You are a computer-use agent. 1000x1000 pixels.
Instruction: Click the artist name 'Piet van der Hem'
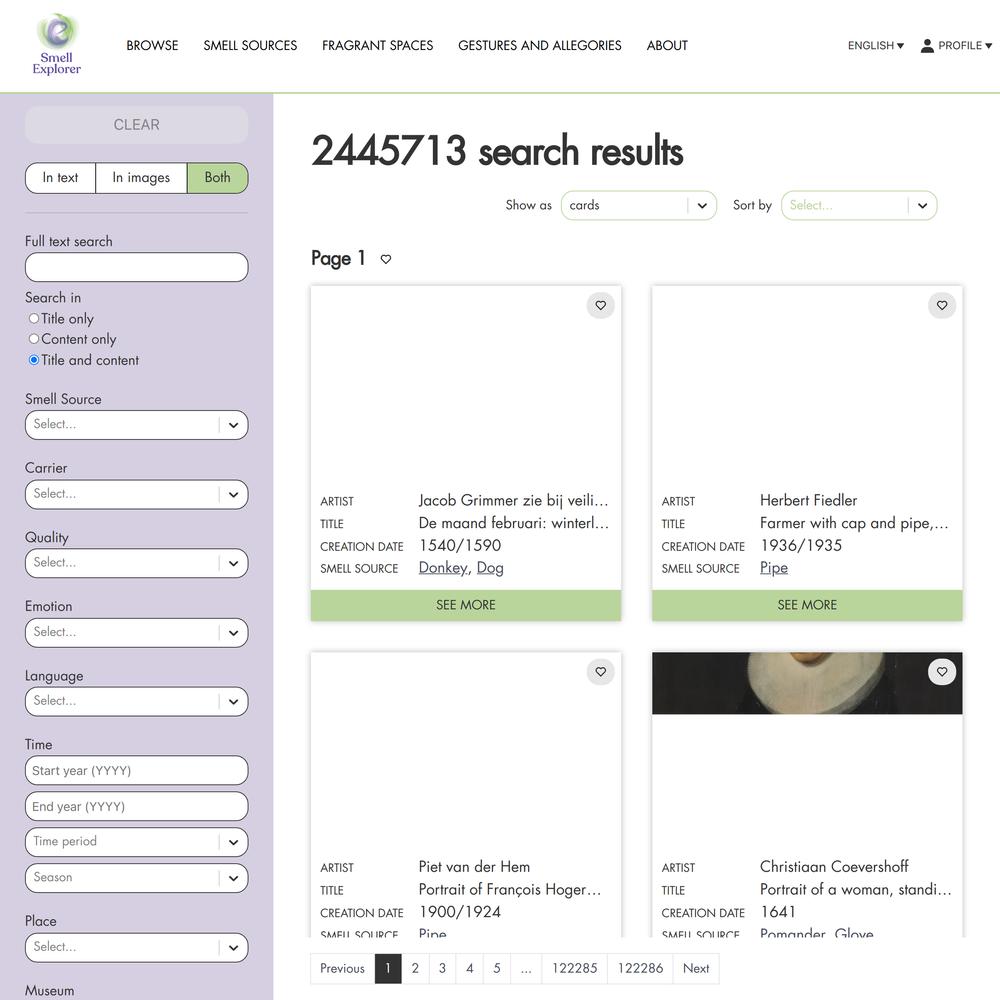474,867
